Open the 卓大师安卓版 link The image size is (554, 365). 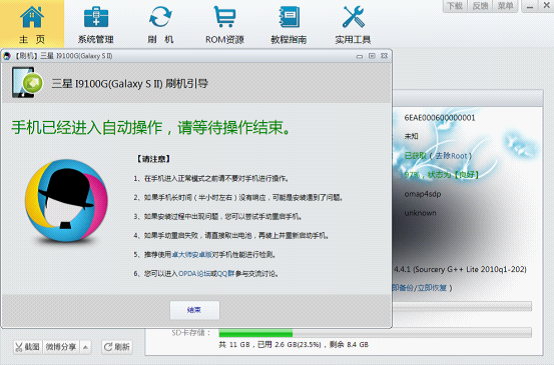point(191,254)
